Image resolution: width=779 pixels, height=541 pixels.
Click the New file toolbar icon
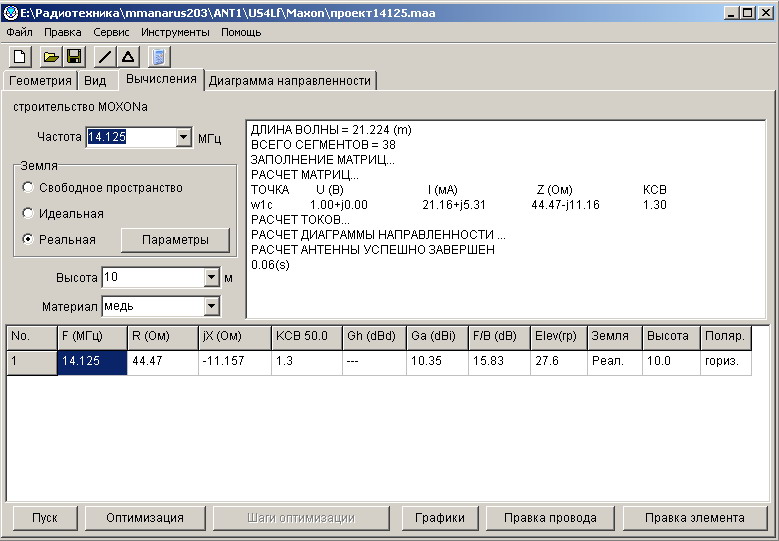click(x=18, y=57)
